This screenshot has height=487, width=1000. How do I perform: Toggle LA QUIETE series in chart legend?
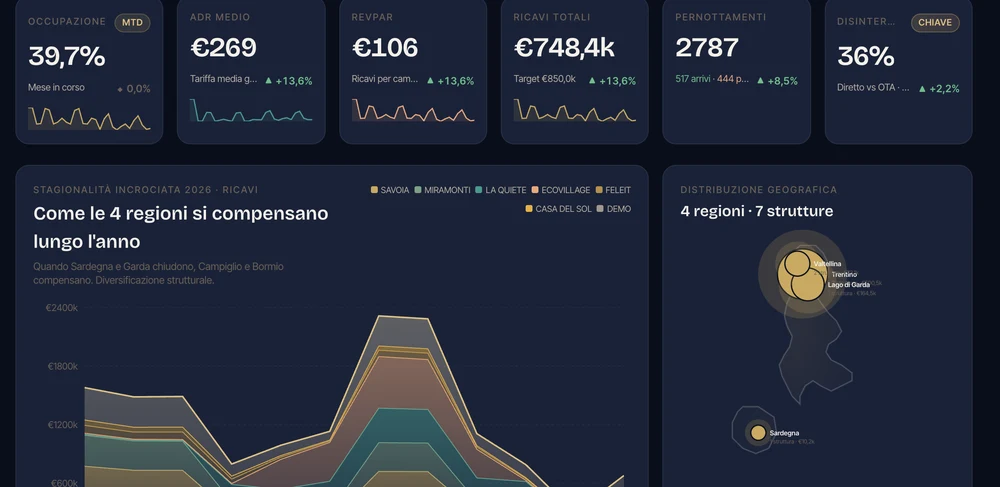501,190
